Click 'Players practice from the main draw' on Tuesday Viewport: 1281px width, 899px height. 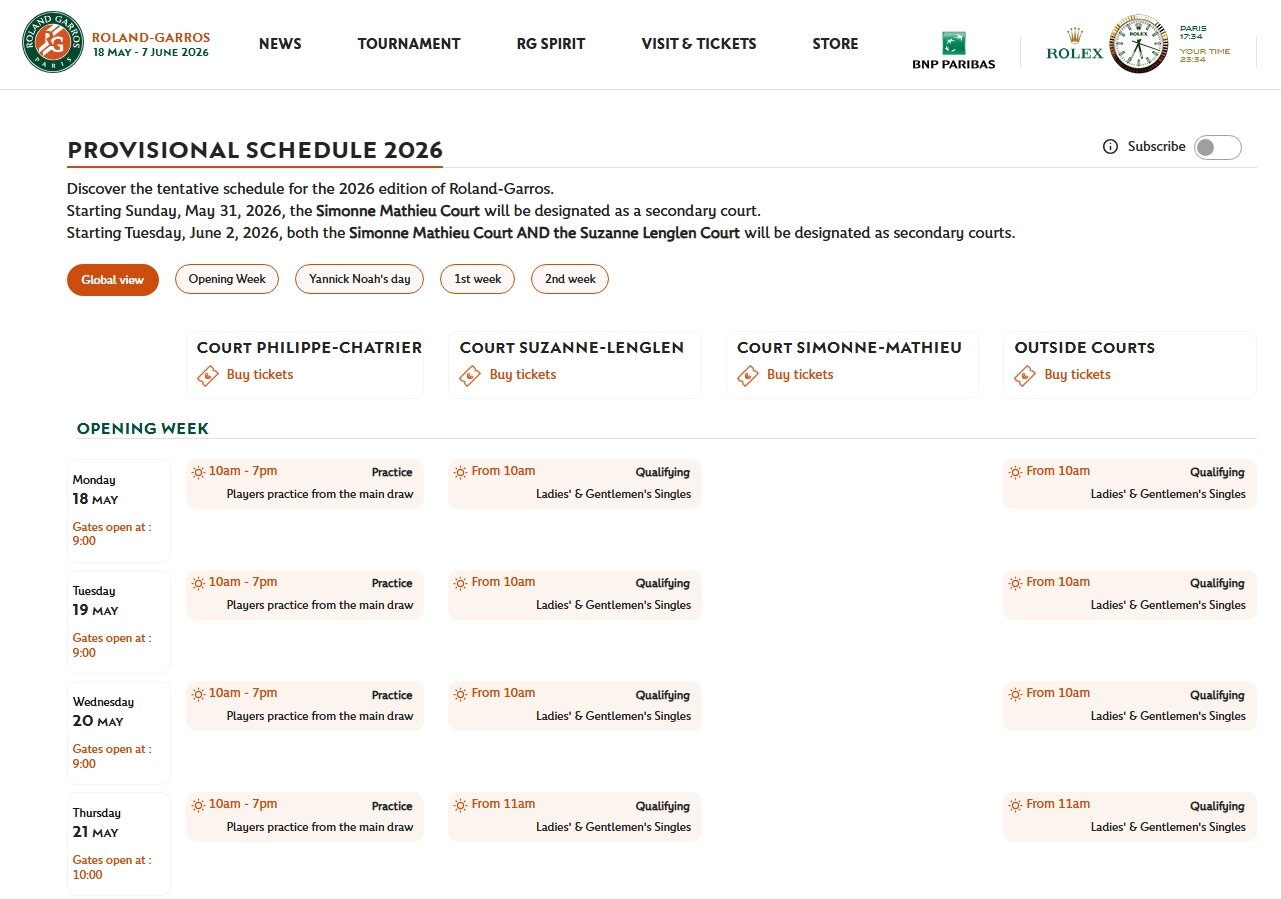pyautogui.click(x=320, y=605)
